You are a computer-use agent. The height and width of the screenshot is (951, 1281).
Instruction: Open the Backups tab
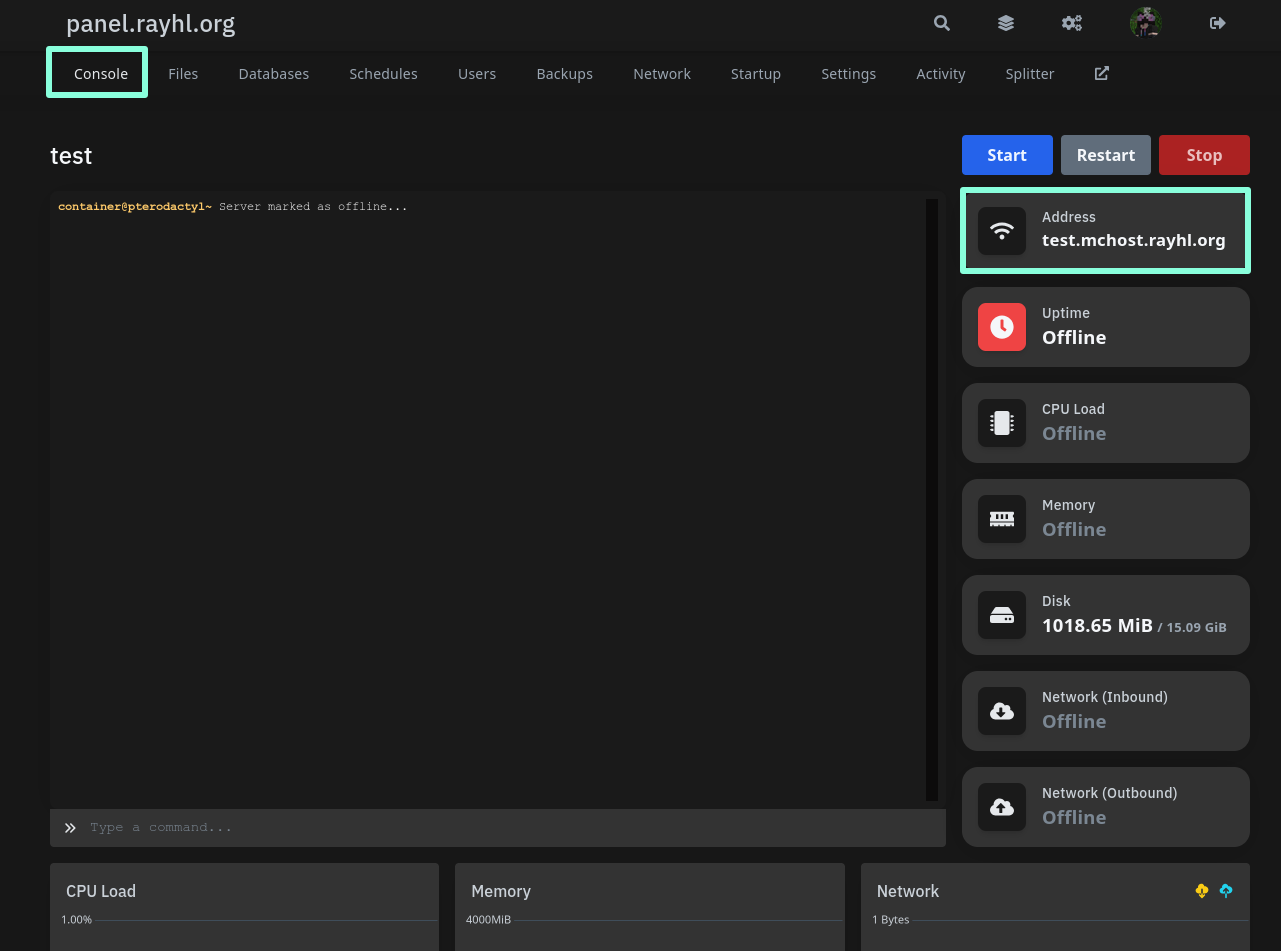pyautogui.click(x=564, y=74)
